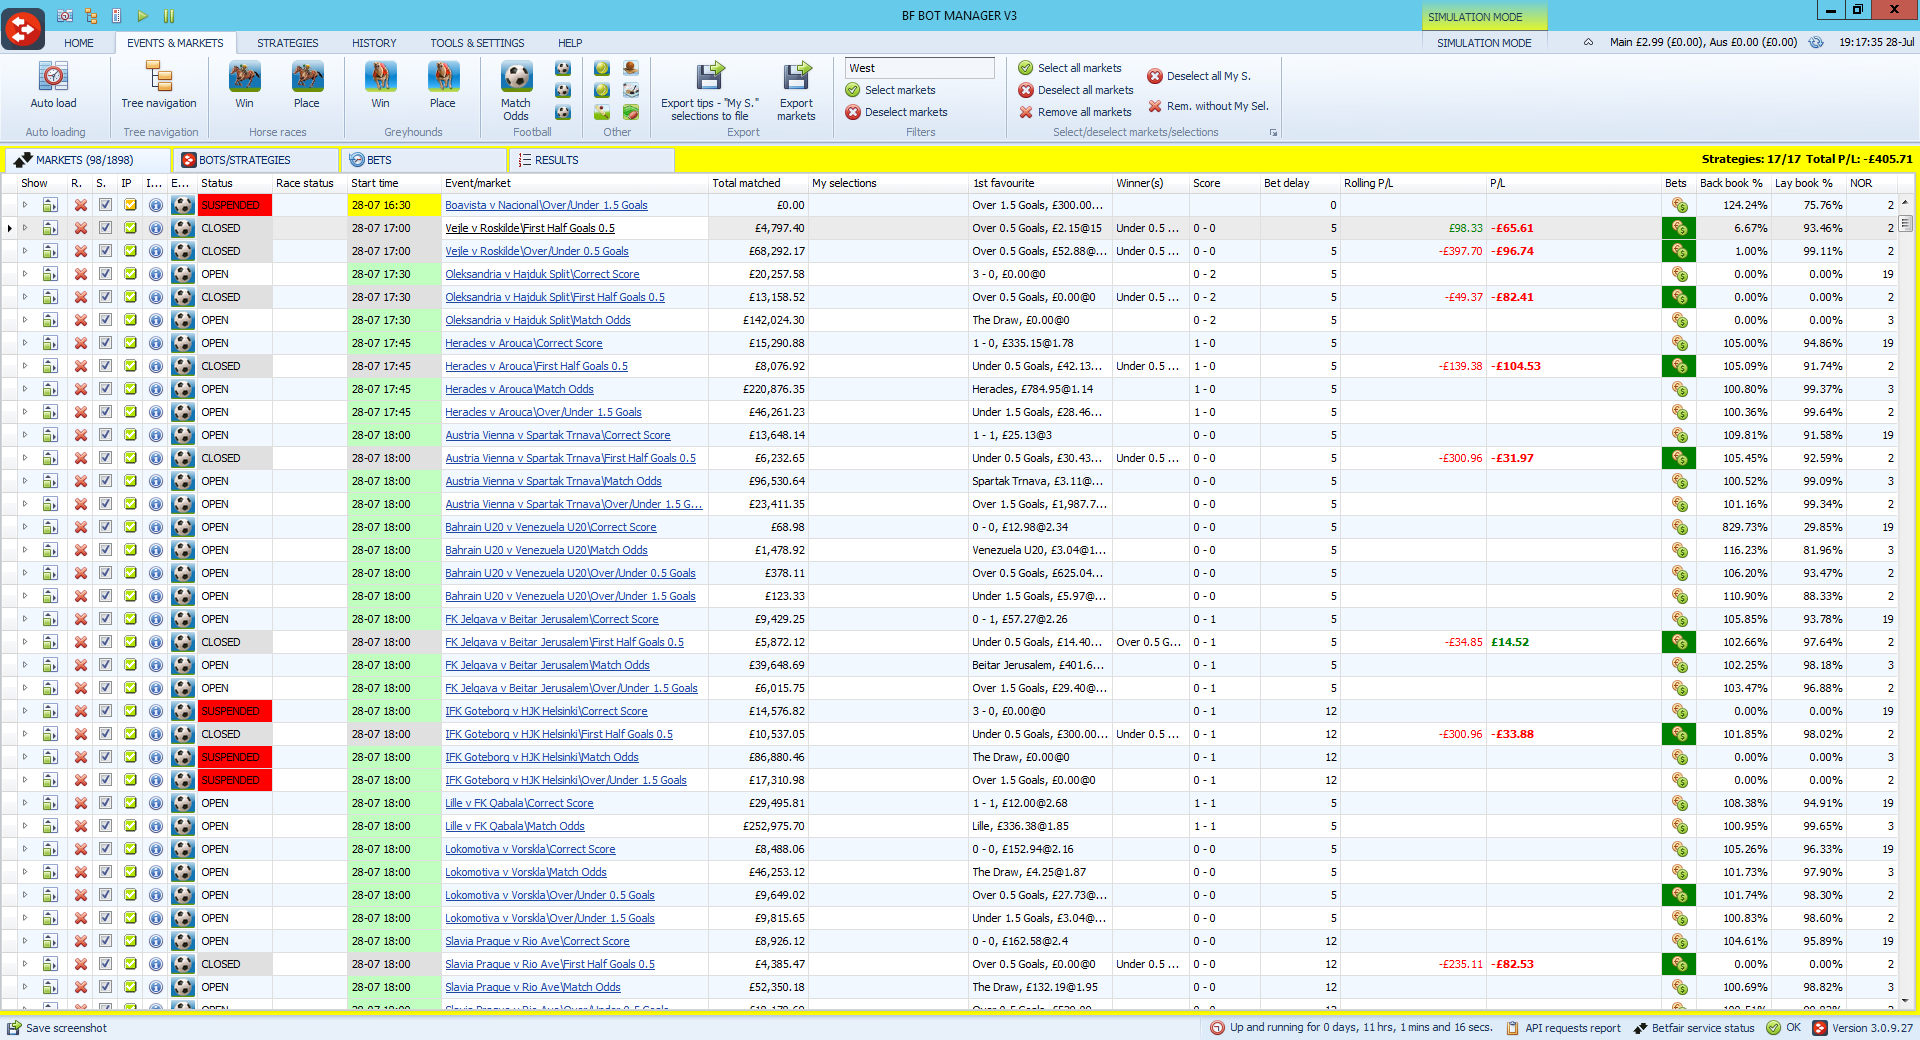The width and height of the screenshot is (1920, 1040).
Task: Toggle S. checkbox for Heracles v Arouca Correct Score
Action: pyautogui.click(x=105, y=343)
